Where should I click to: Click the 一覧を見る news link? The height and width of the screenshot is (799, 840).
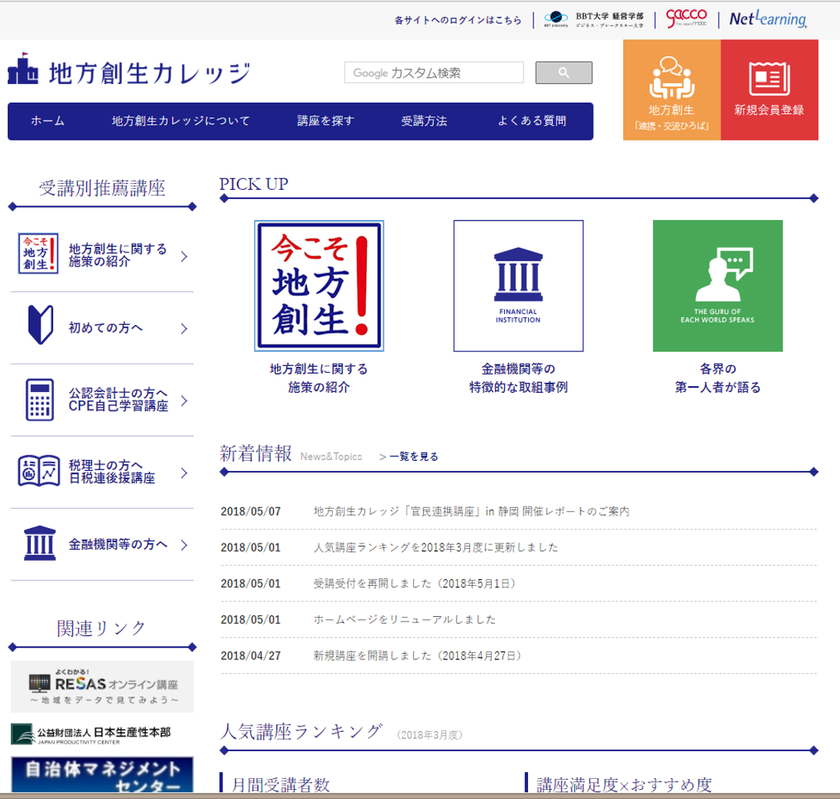click(x=412, y=456)
